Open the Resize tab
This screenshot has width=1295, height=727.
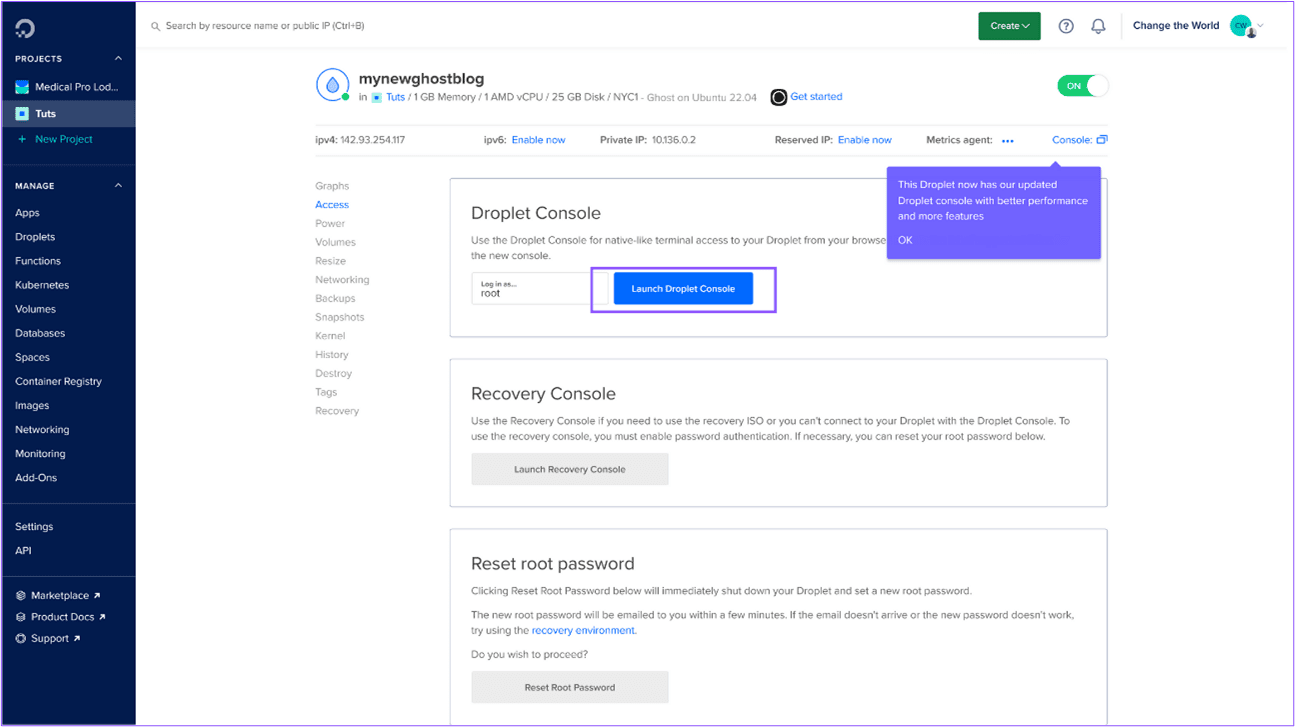330,261
